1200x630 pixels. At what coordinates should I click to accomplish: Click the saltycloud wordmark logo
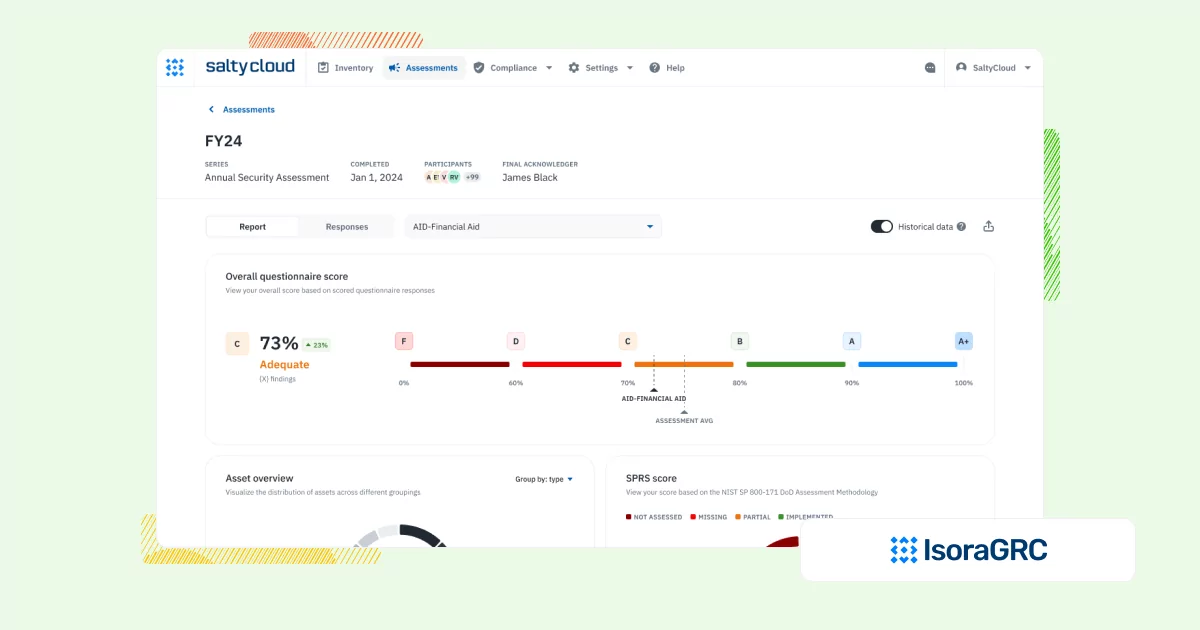pyautogui.click(x=250, y=67)
